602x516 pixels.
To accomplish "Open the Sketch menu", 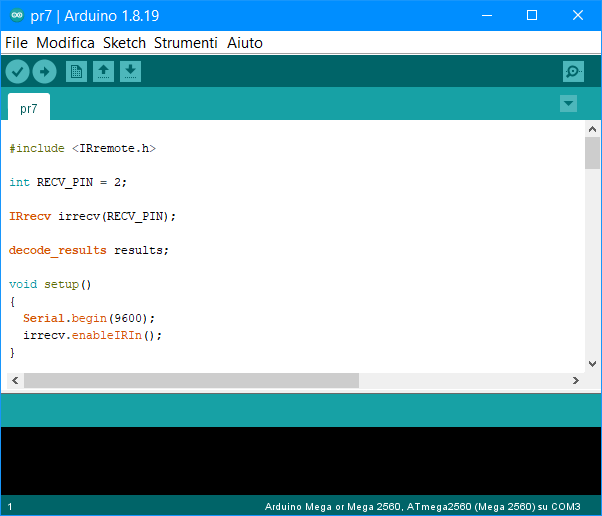I will (124, 43).
